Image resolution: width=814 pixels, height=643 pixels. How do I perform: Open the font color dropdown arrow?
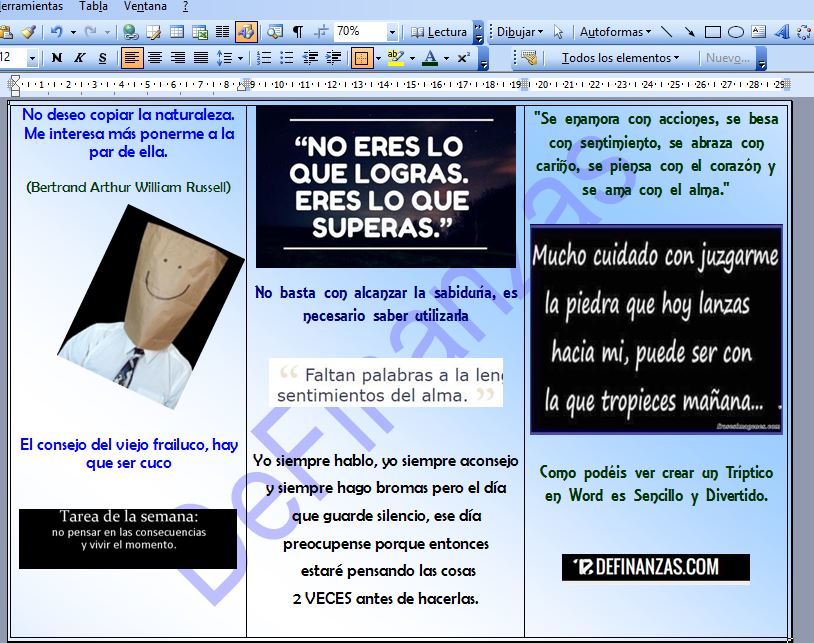pos(446,58)
